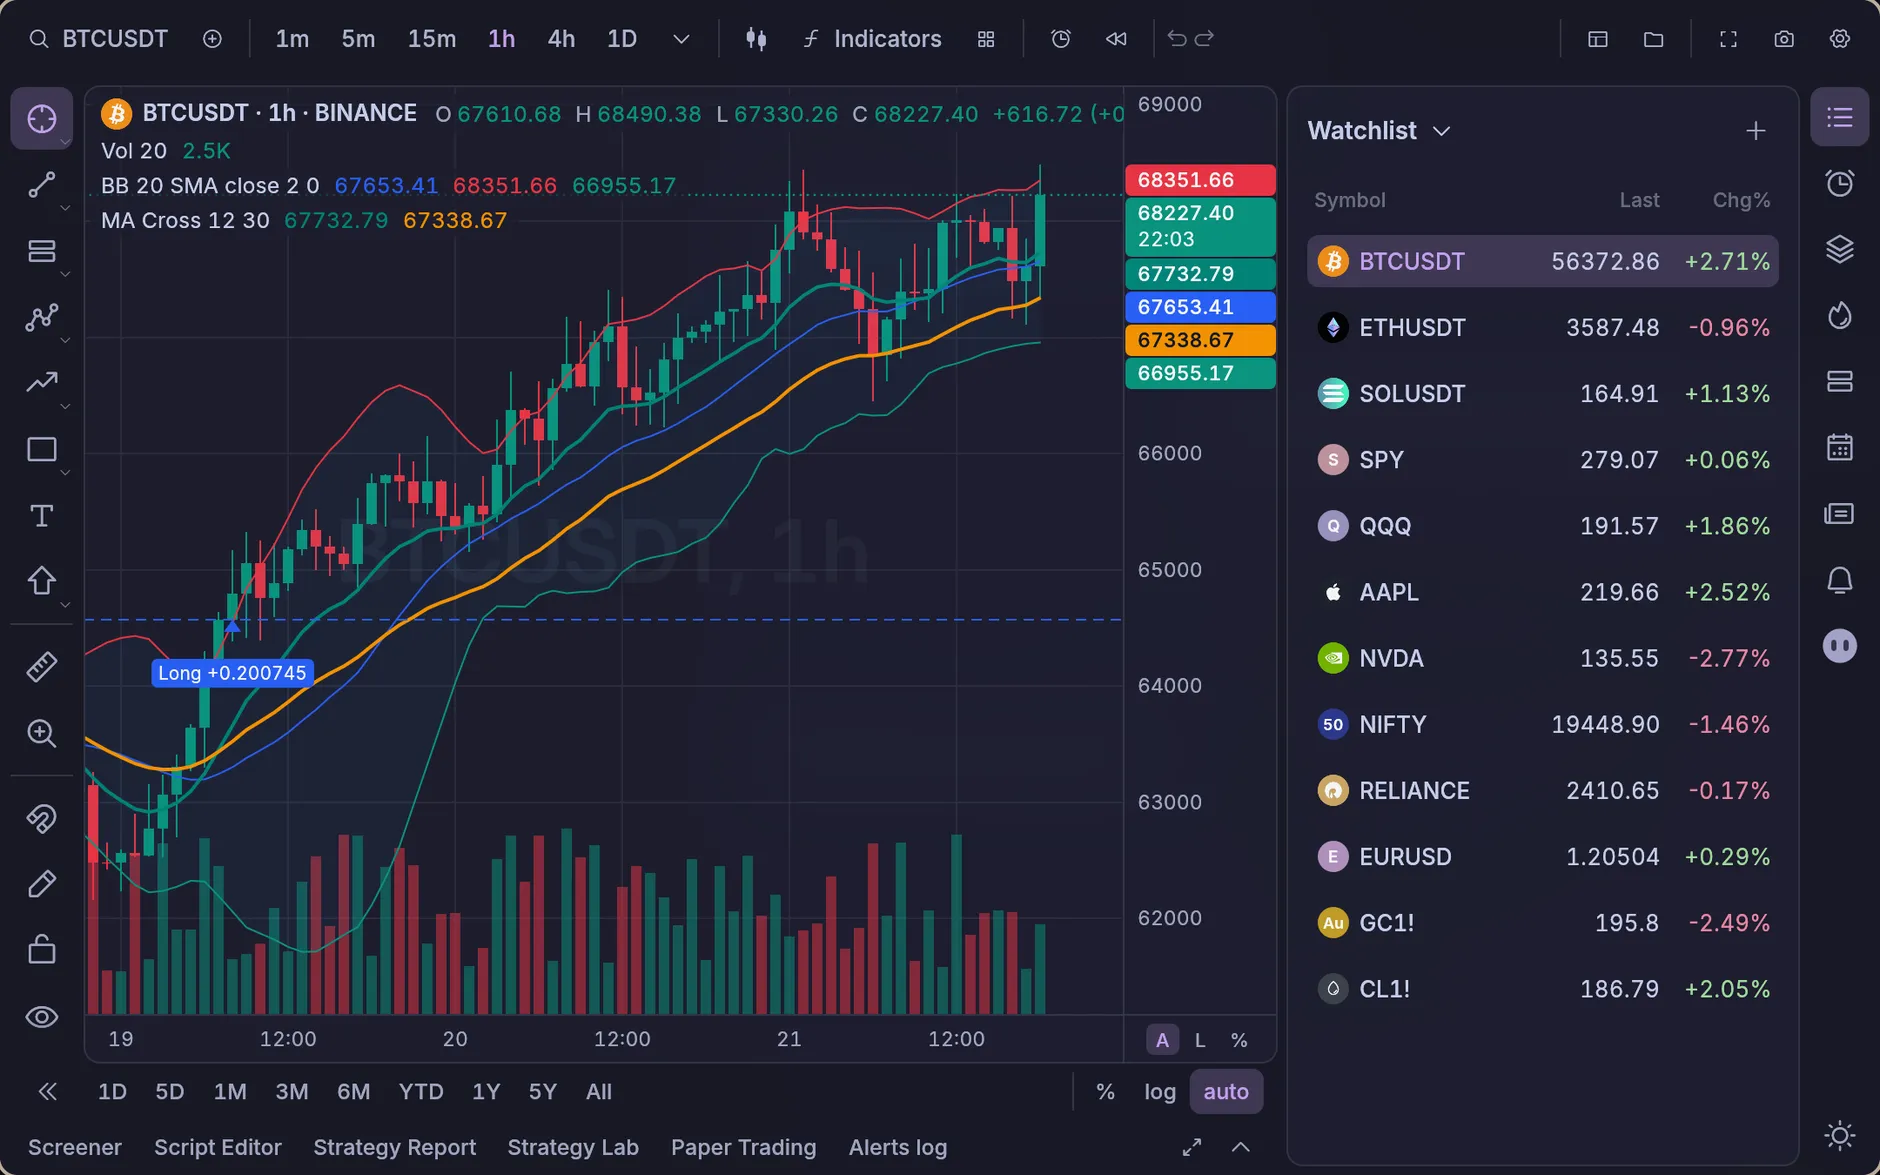
Task: Open the Indicators button
Action: (x=871, y=39)
